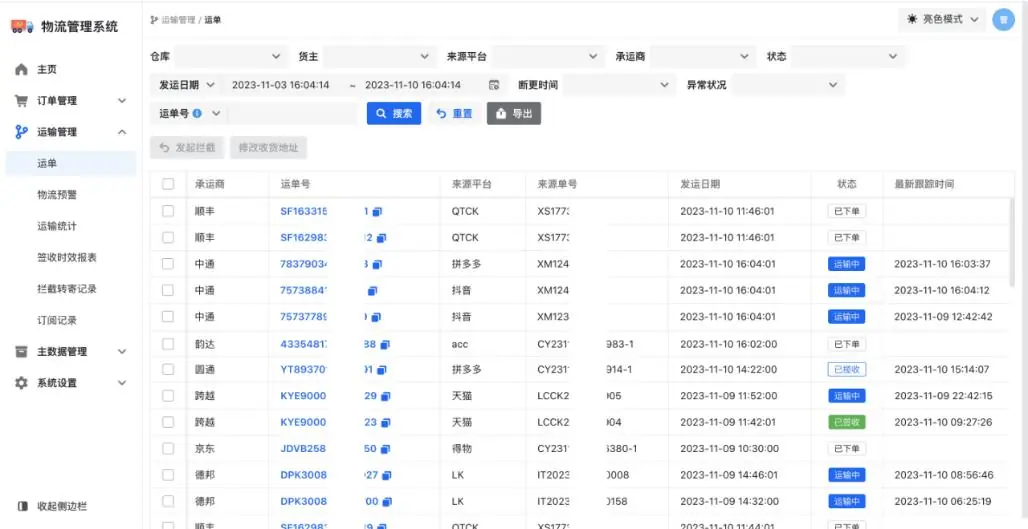Screen dimensions: 1028x529
Task: Click the branch icon beside 运输管理
Action: click(22, 132)
